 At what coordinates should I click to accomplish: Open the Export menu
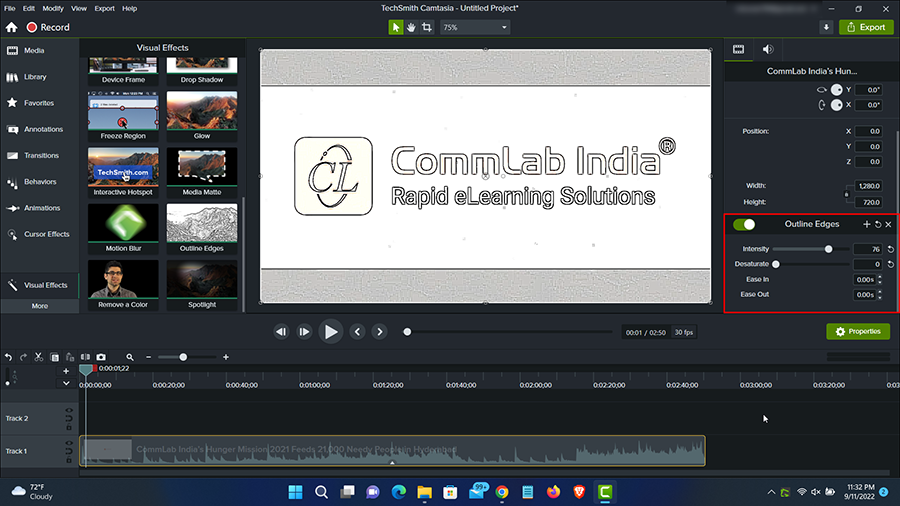click(x=104, y=8)
